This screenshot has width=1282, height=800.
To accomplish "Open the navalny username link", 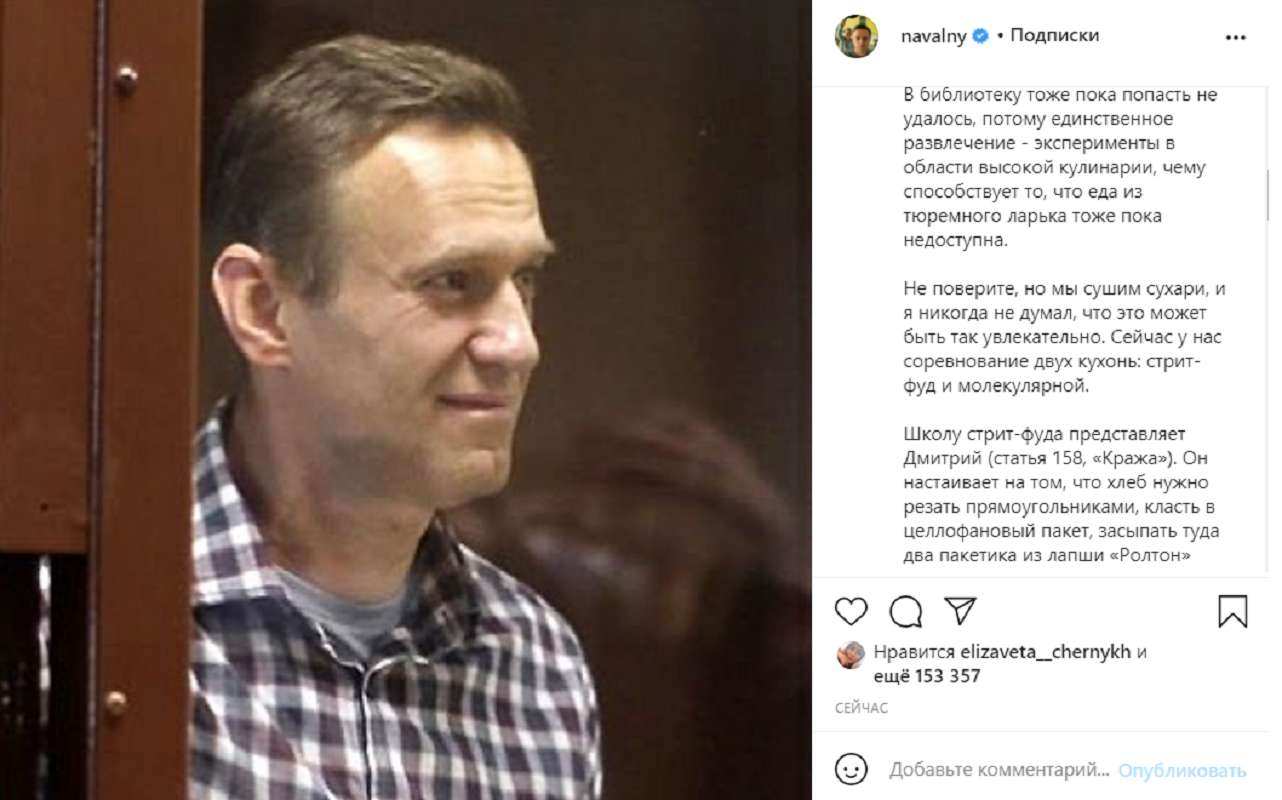I will click(930, 36).
